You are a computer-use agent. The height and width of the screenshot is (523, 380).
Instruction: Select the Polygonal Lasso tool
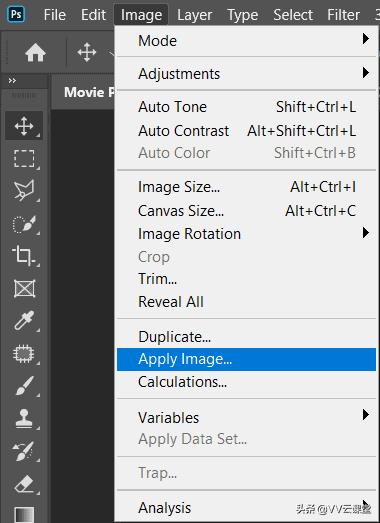point(24,190)
